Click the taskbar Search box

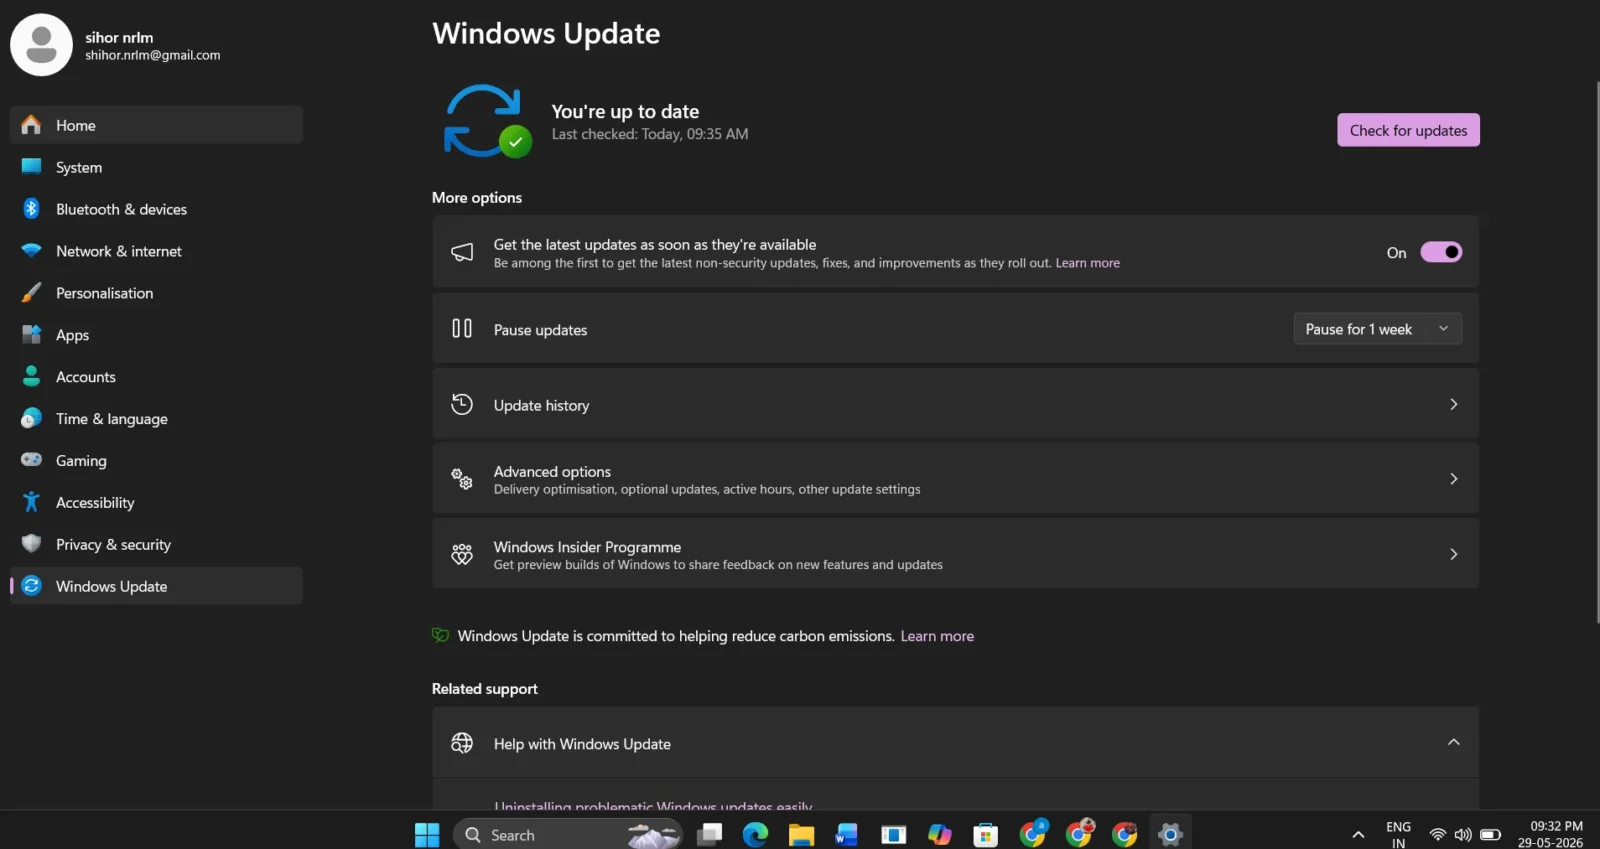click(x=568, y=835)
